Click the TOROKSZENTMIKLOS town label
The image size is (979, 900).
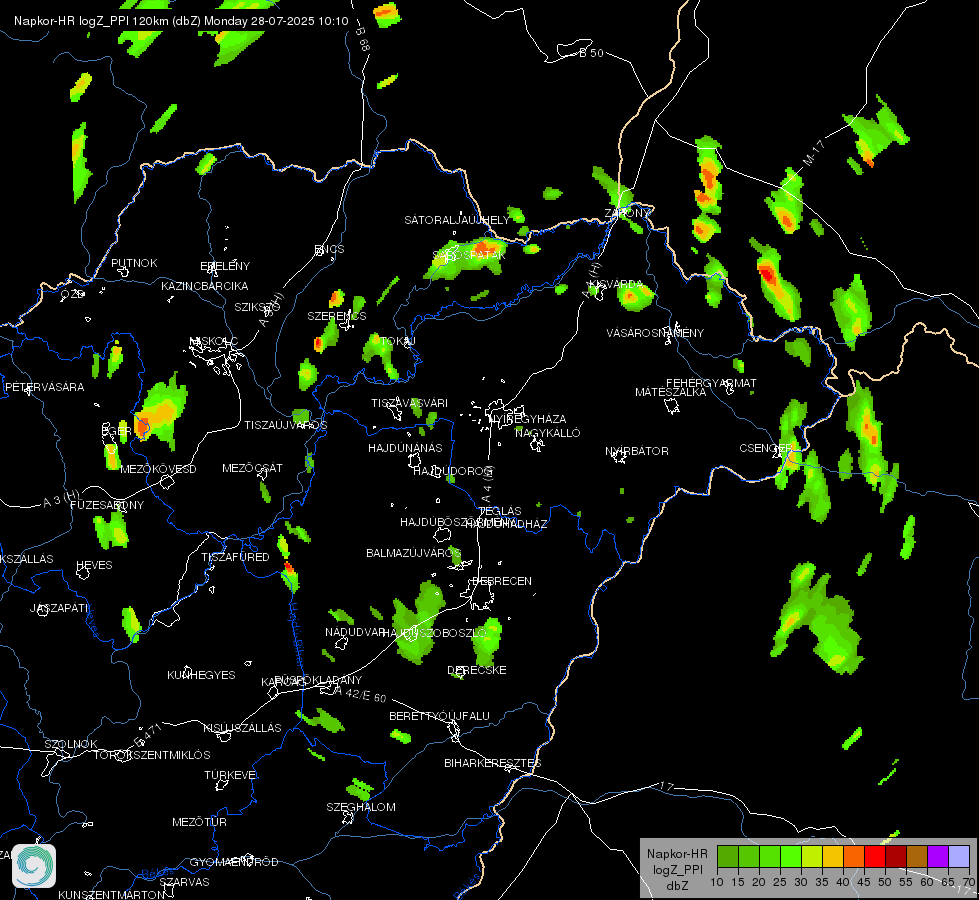click(x=152, y=755)
